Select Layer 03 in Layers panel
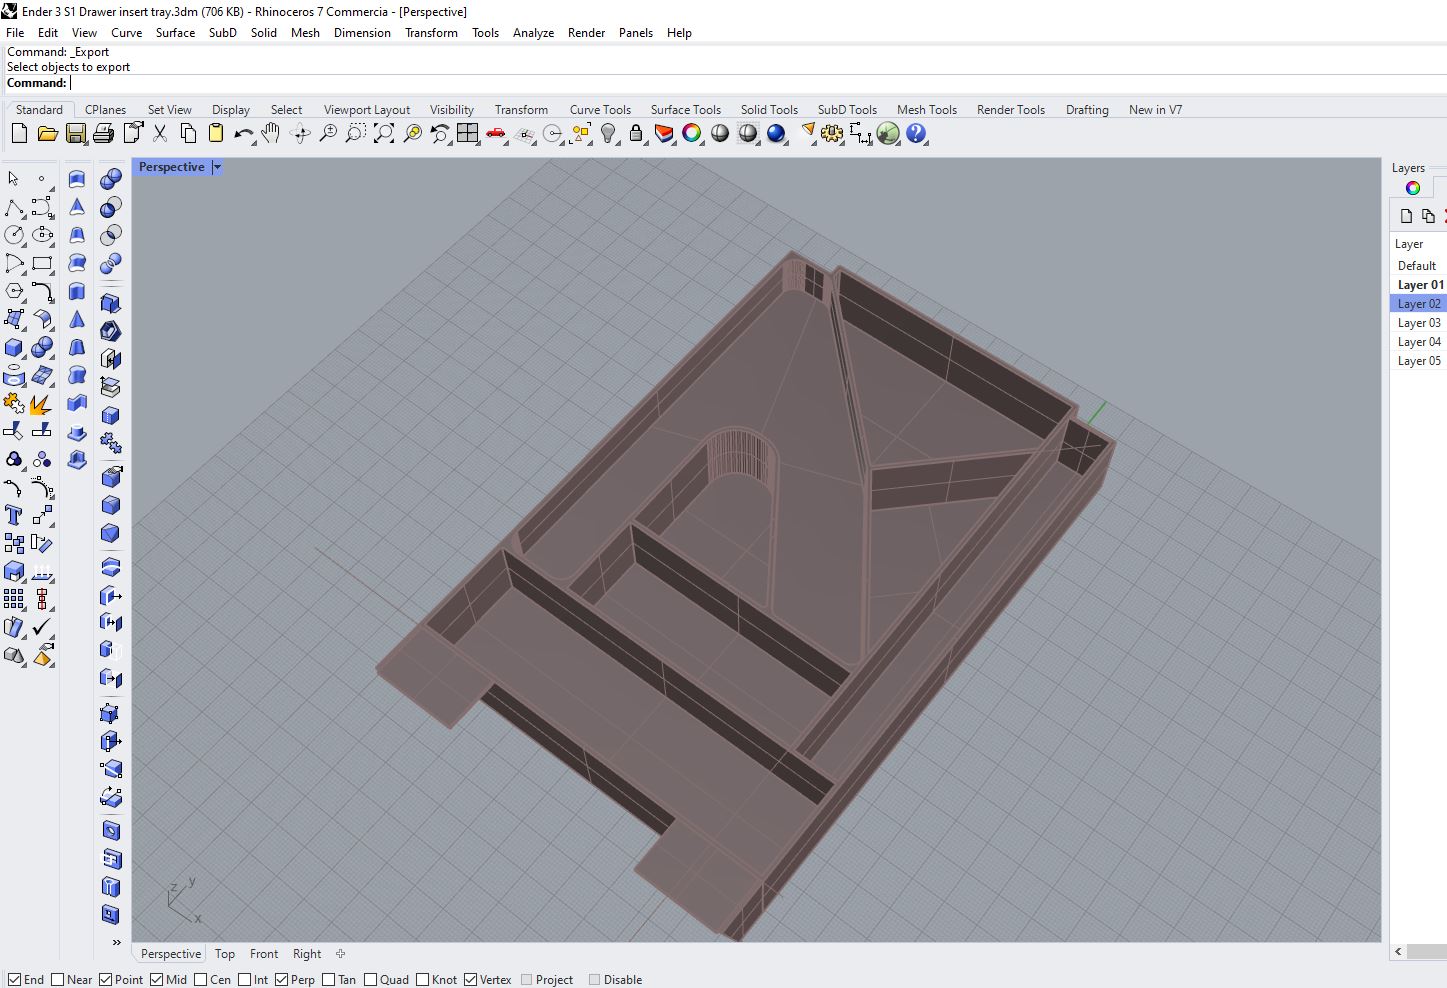 tap(1418, 322)
